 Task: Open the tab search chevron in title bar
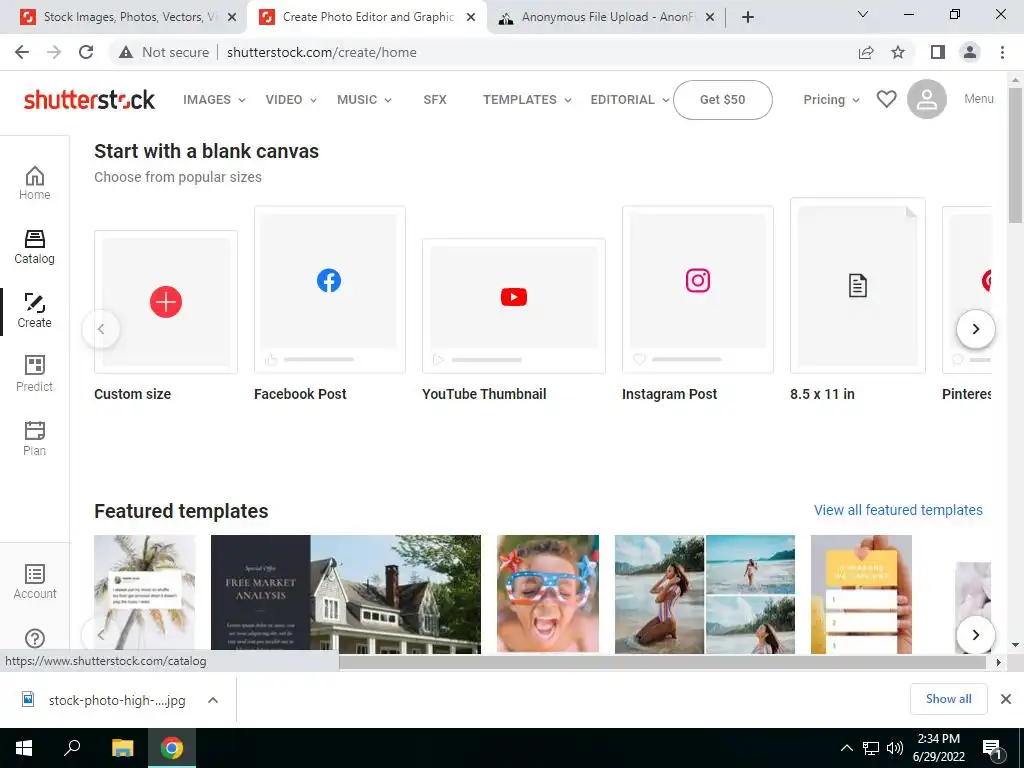click(x=863, y=14)
